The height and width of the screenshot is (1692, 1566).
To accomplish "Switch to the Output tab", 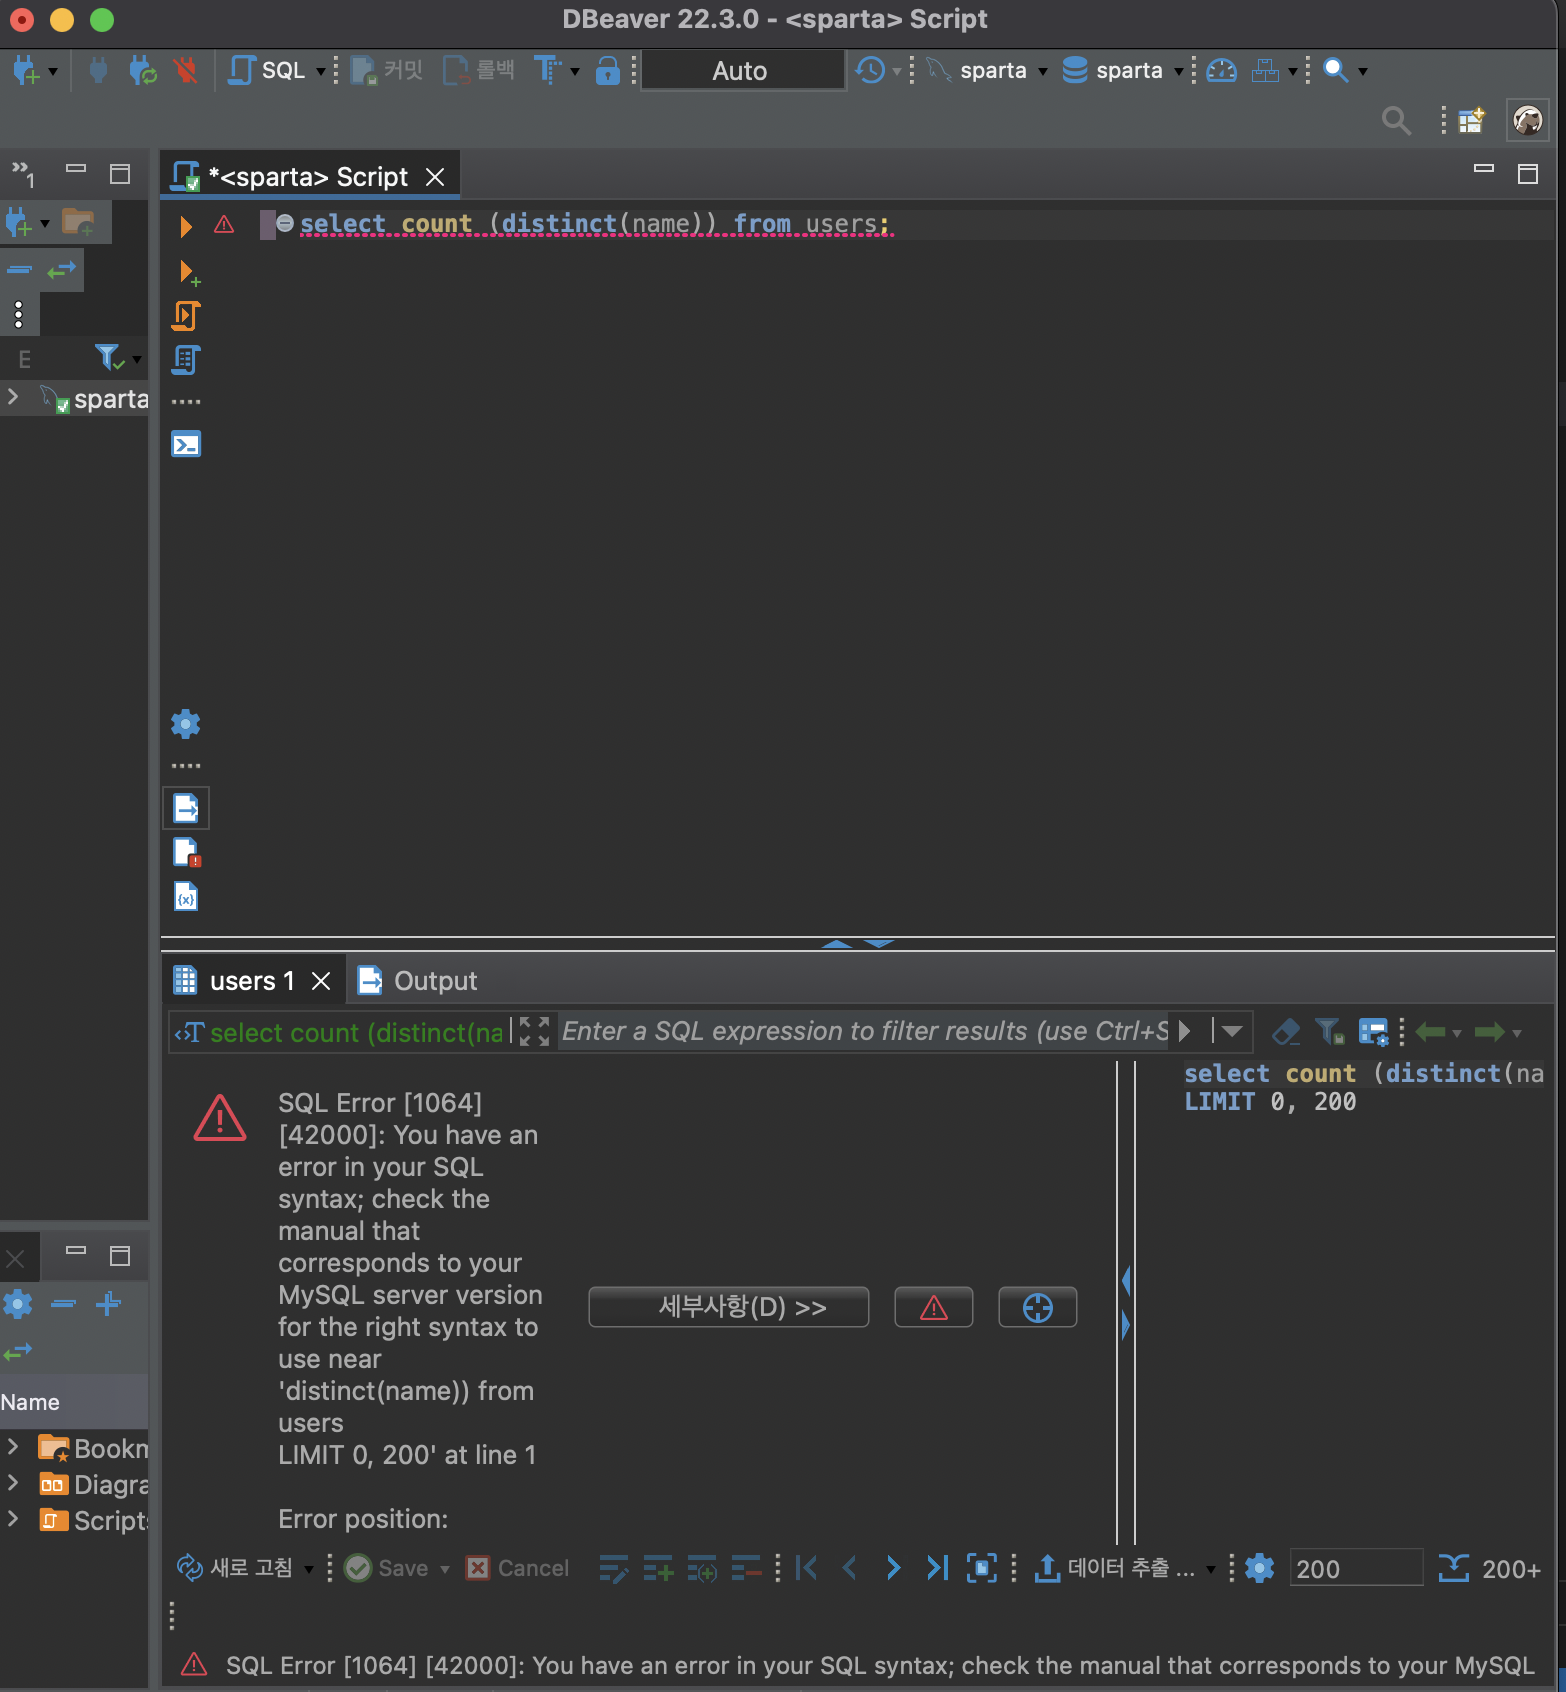I will 418,981.
